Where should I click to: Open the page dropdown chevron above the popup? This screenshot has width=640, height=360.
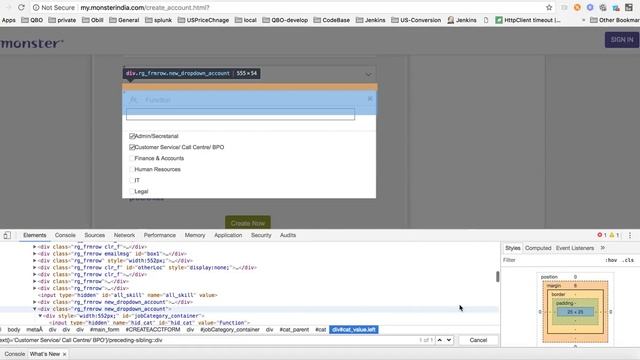coord(368,74)
